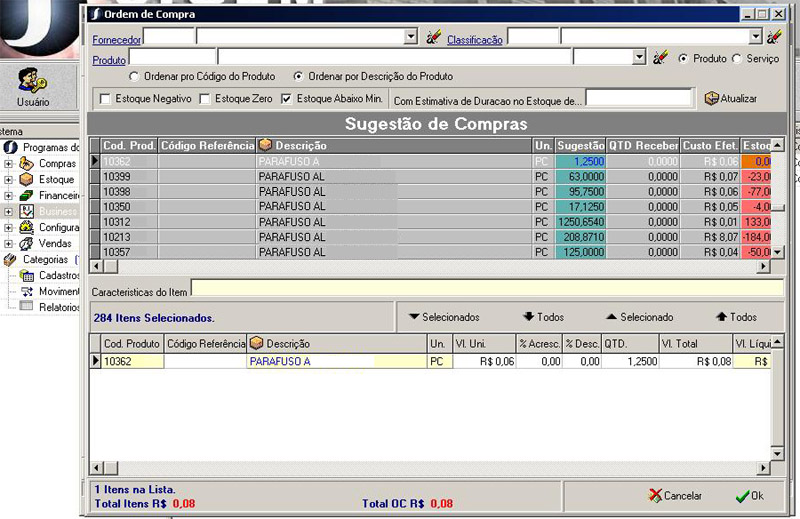Click the Atualizar refresh button
This screenshot has width=800, height=519.
click(x=730, y=99)
